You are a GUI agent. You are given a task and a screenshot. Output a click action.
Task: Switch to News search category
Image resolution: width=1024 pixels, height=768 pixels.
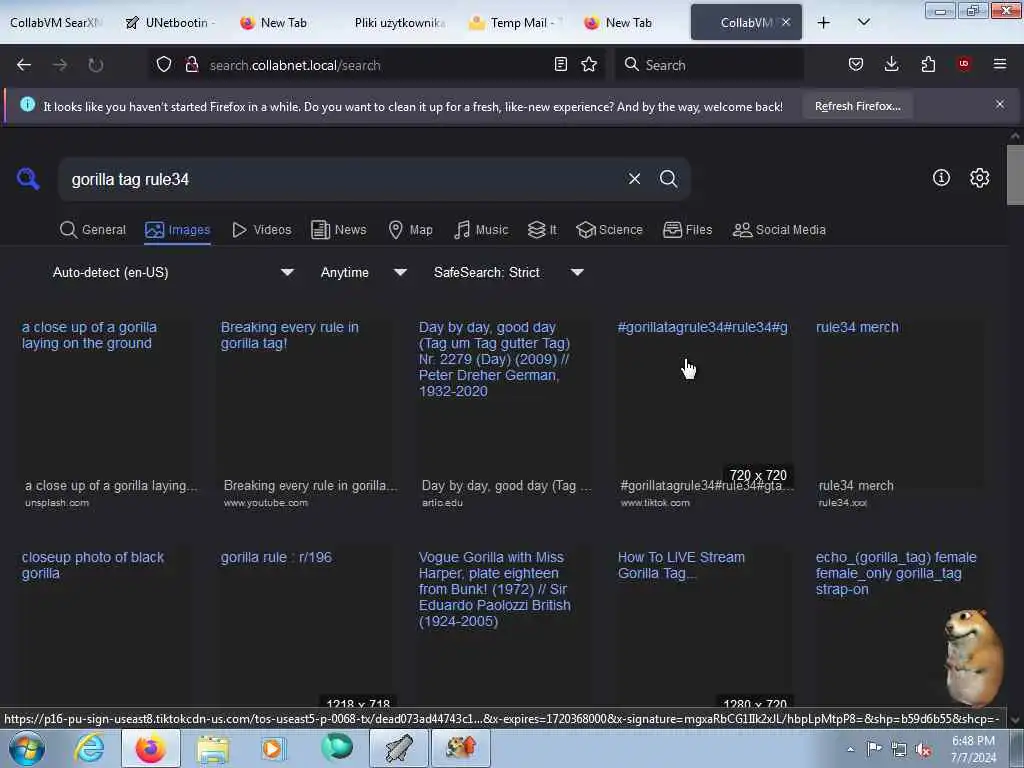coord(338,230)
